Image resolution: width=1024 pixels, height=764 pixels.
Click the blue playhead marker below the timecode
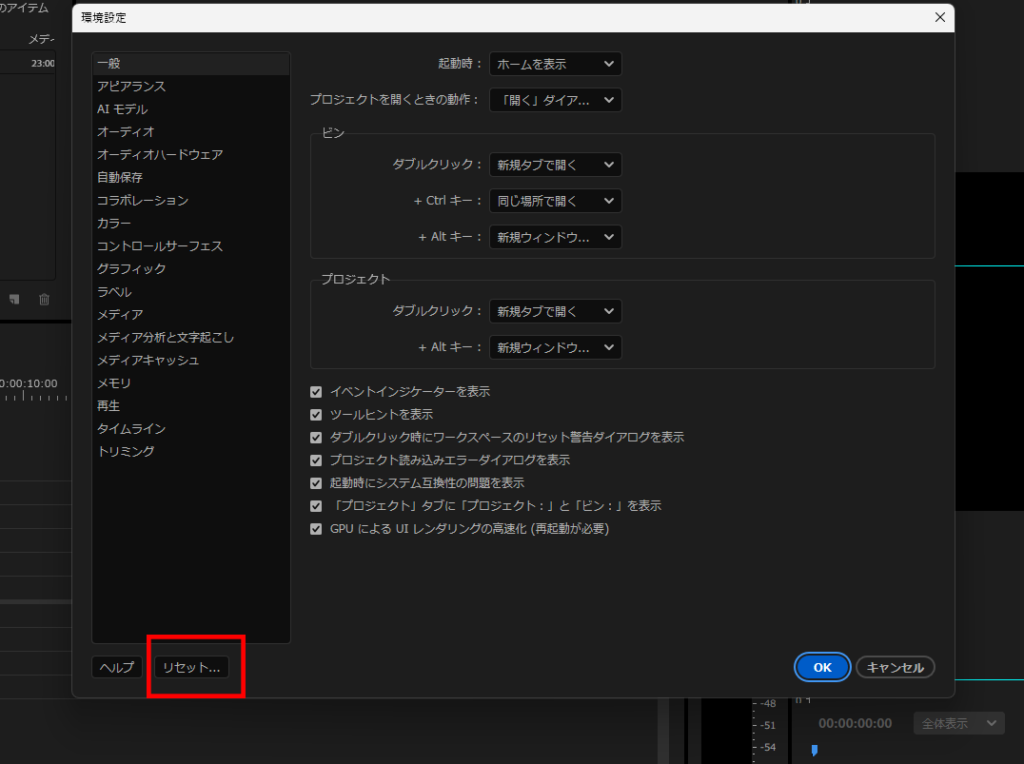814,750
